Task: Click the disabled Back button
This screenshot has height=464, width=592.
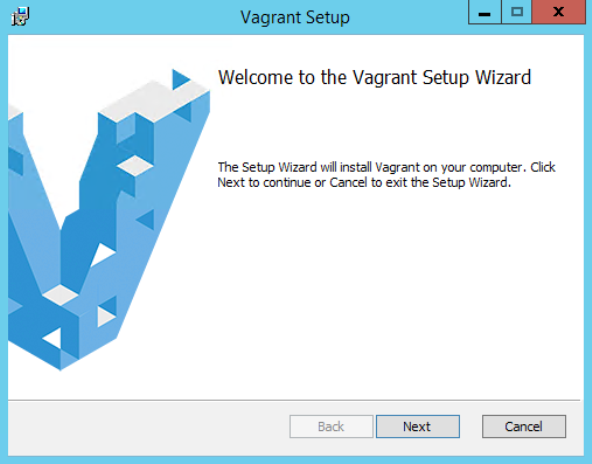Action: (x=331, y=427)
